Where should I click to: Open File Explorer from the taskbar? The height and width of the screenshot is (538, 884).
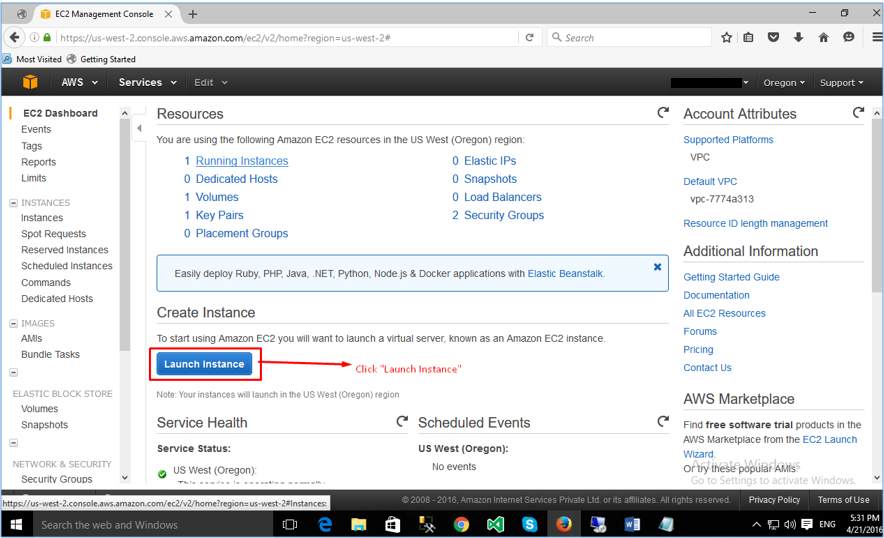[359, 525]
